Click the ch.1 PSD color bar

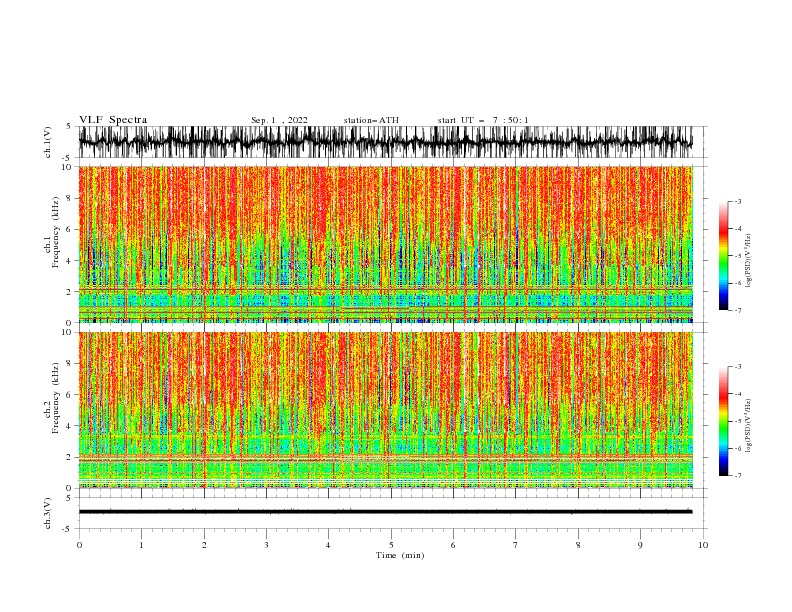point(723,256)
